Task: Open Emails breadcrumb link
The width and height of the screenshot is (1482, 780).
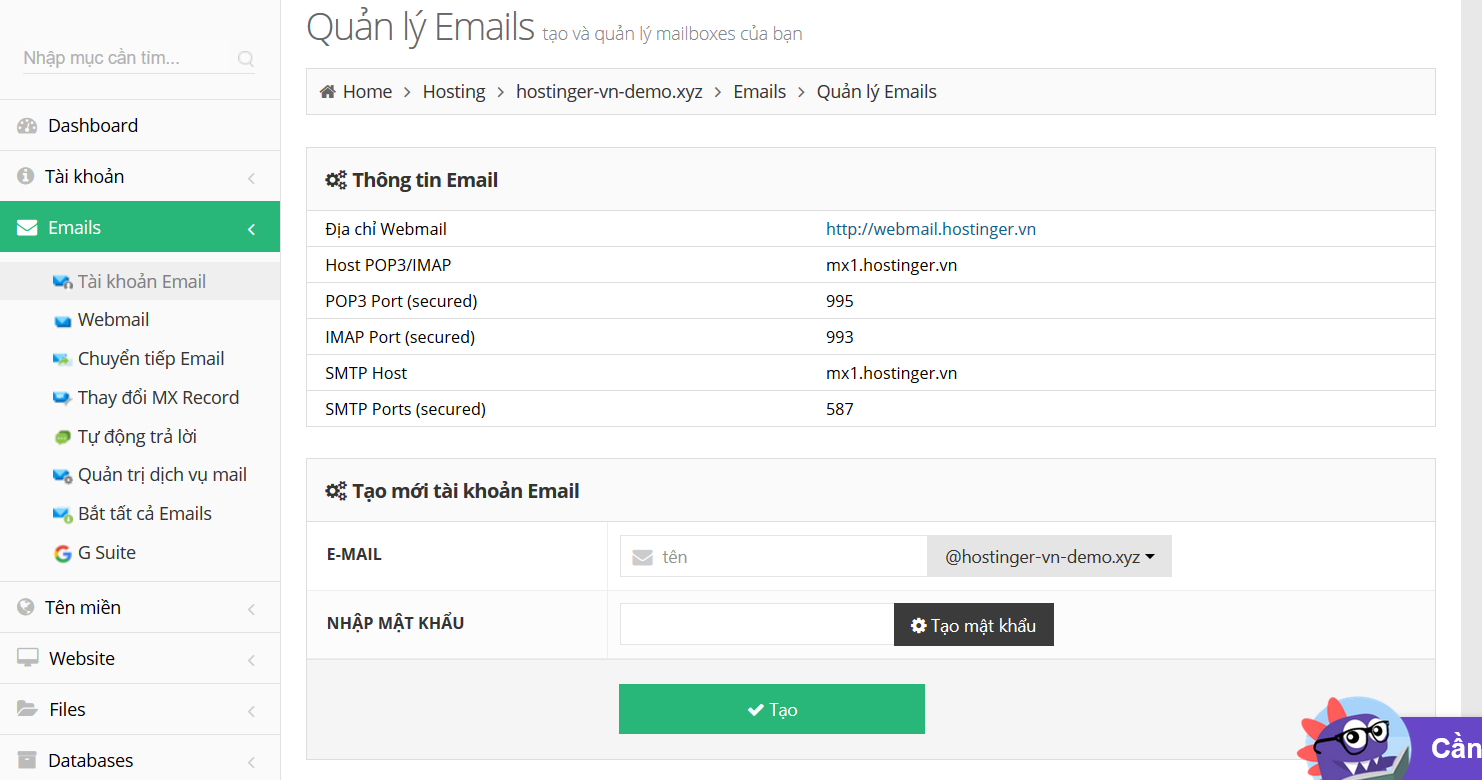Action: tap(760, 92)
